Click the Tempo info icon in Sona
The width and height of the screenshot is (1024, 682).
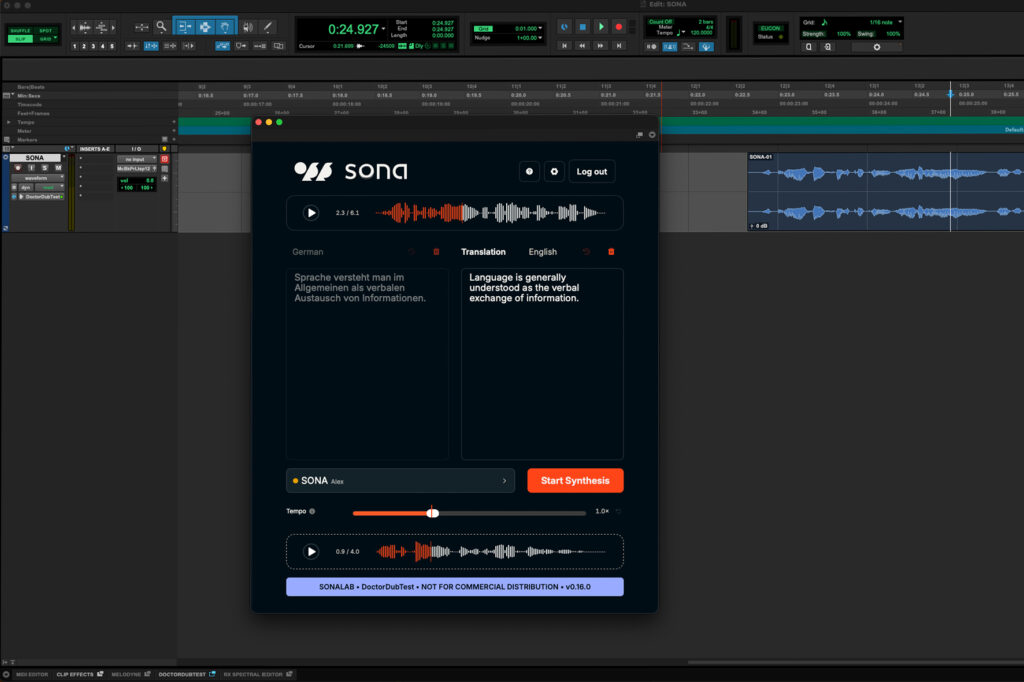(312, 512)
